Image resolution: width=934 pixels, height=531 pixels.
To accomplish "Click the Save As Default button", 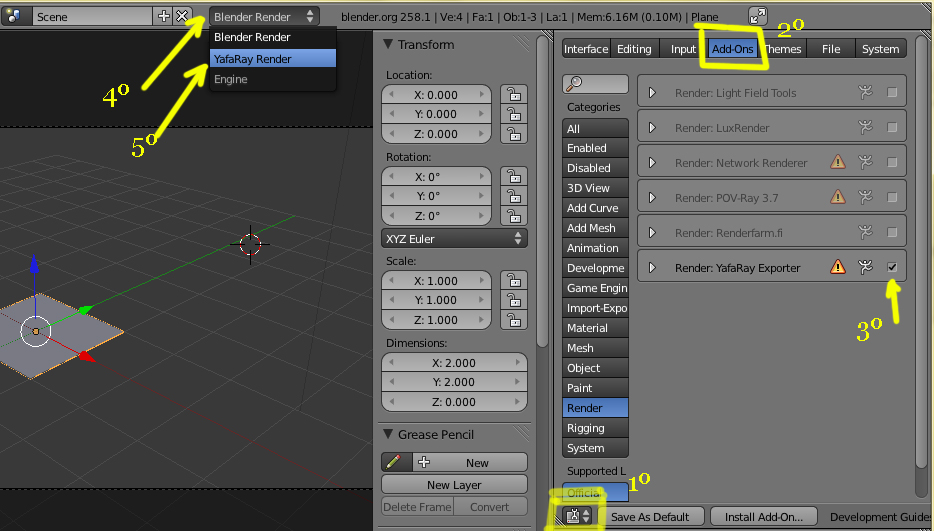I will [x=650, y=516].
